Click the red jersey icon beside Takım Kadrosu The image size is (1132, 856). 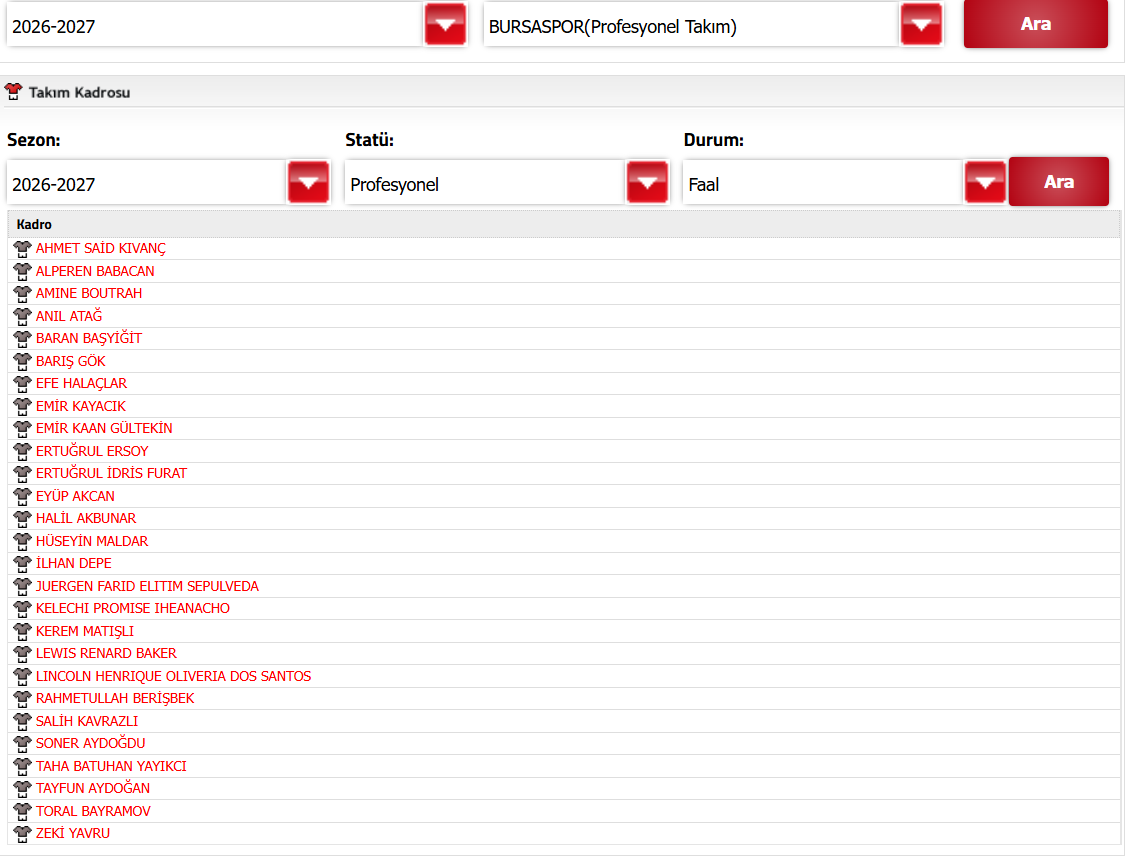coord(14,92)
